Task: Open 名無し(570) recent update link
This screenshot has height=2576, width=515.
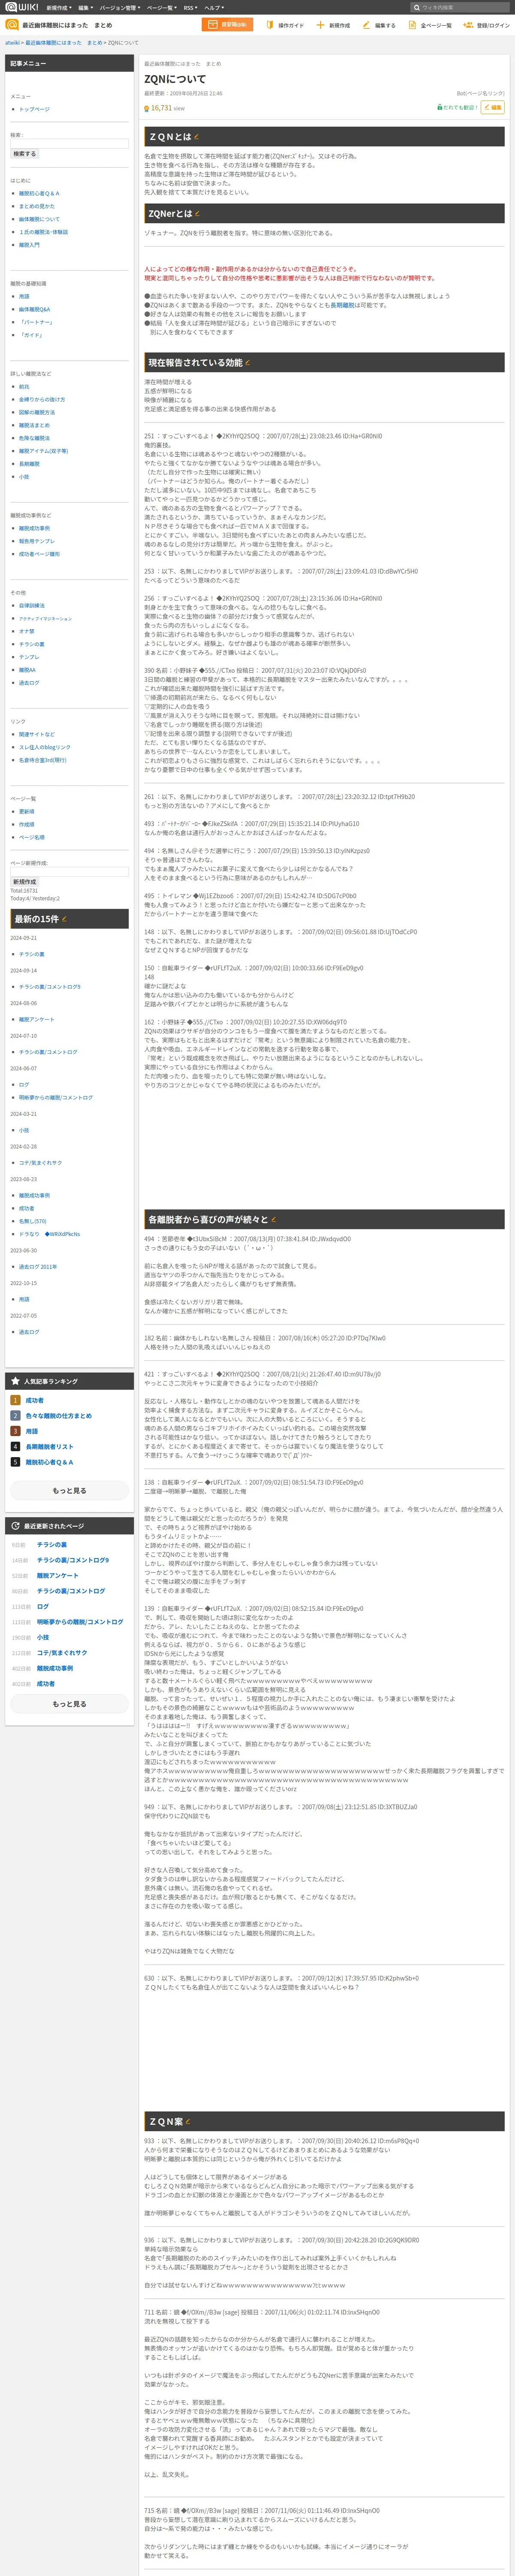Action: 32,1221
